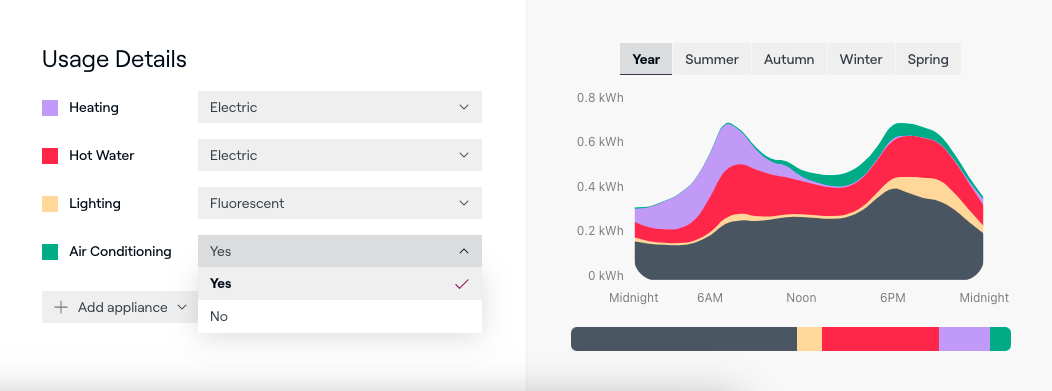Click the 0.4 kWh axis label
This screenshot has height=391, width=1052.
tap(600, 186)
